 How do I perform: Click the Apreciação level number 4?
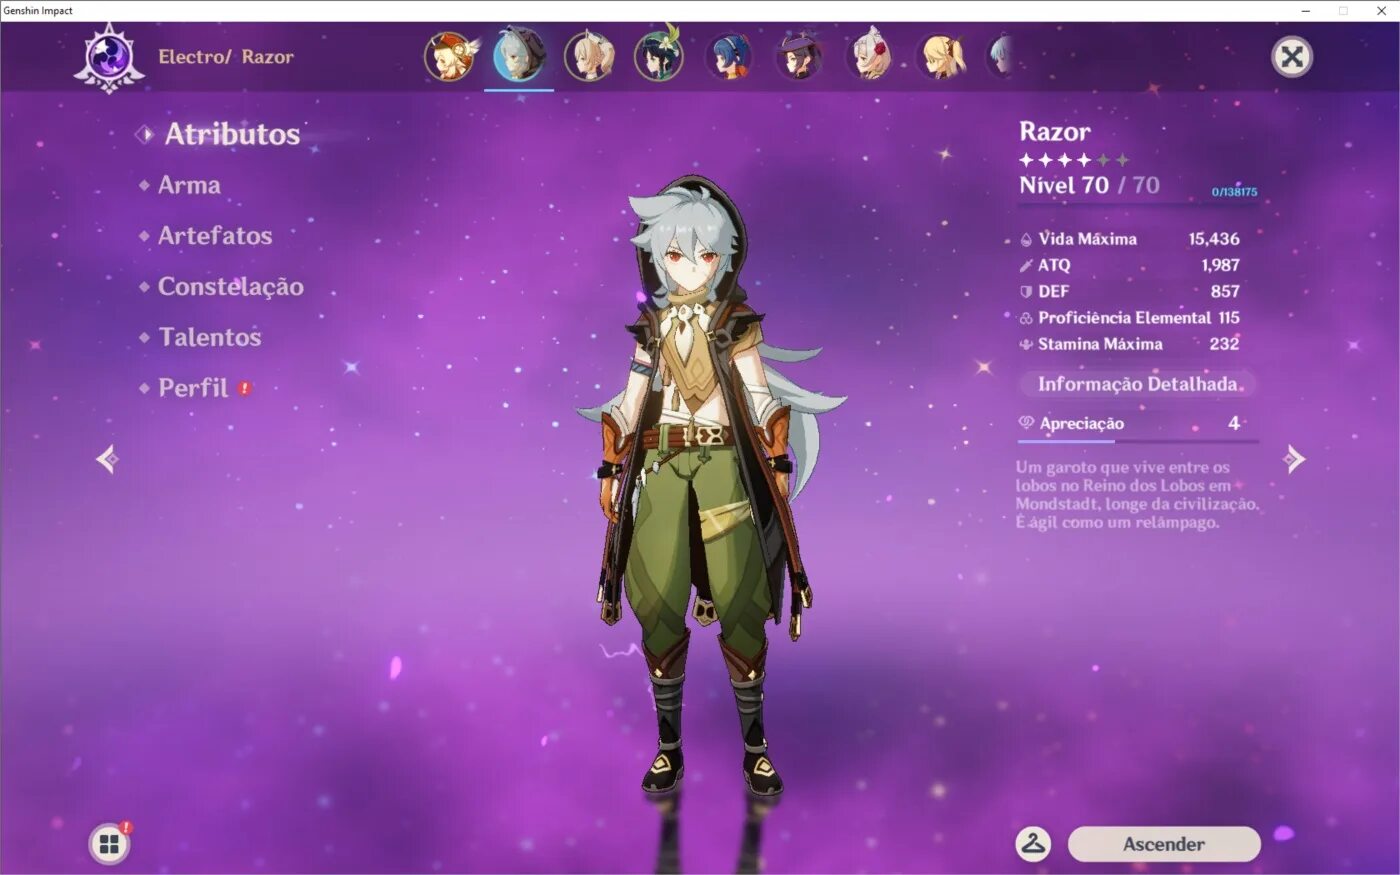point(1234,423)
